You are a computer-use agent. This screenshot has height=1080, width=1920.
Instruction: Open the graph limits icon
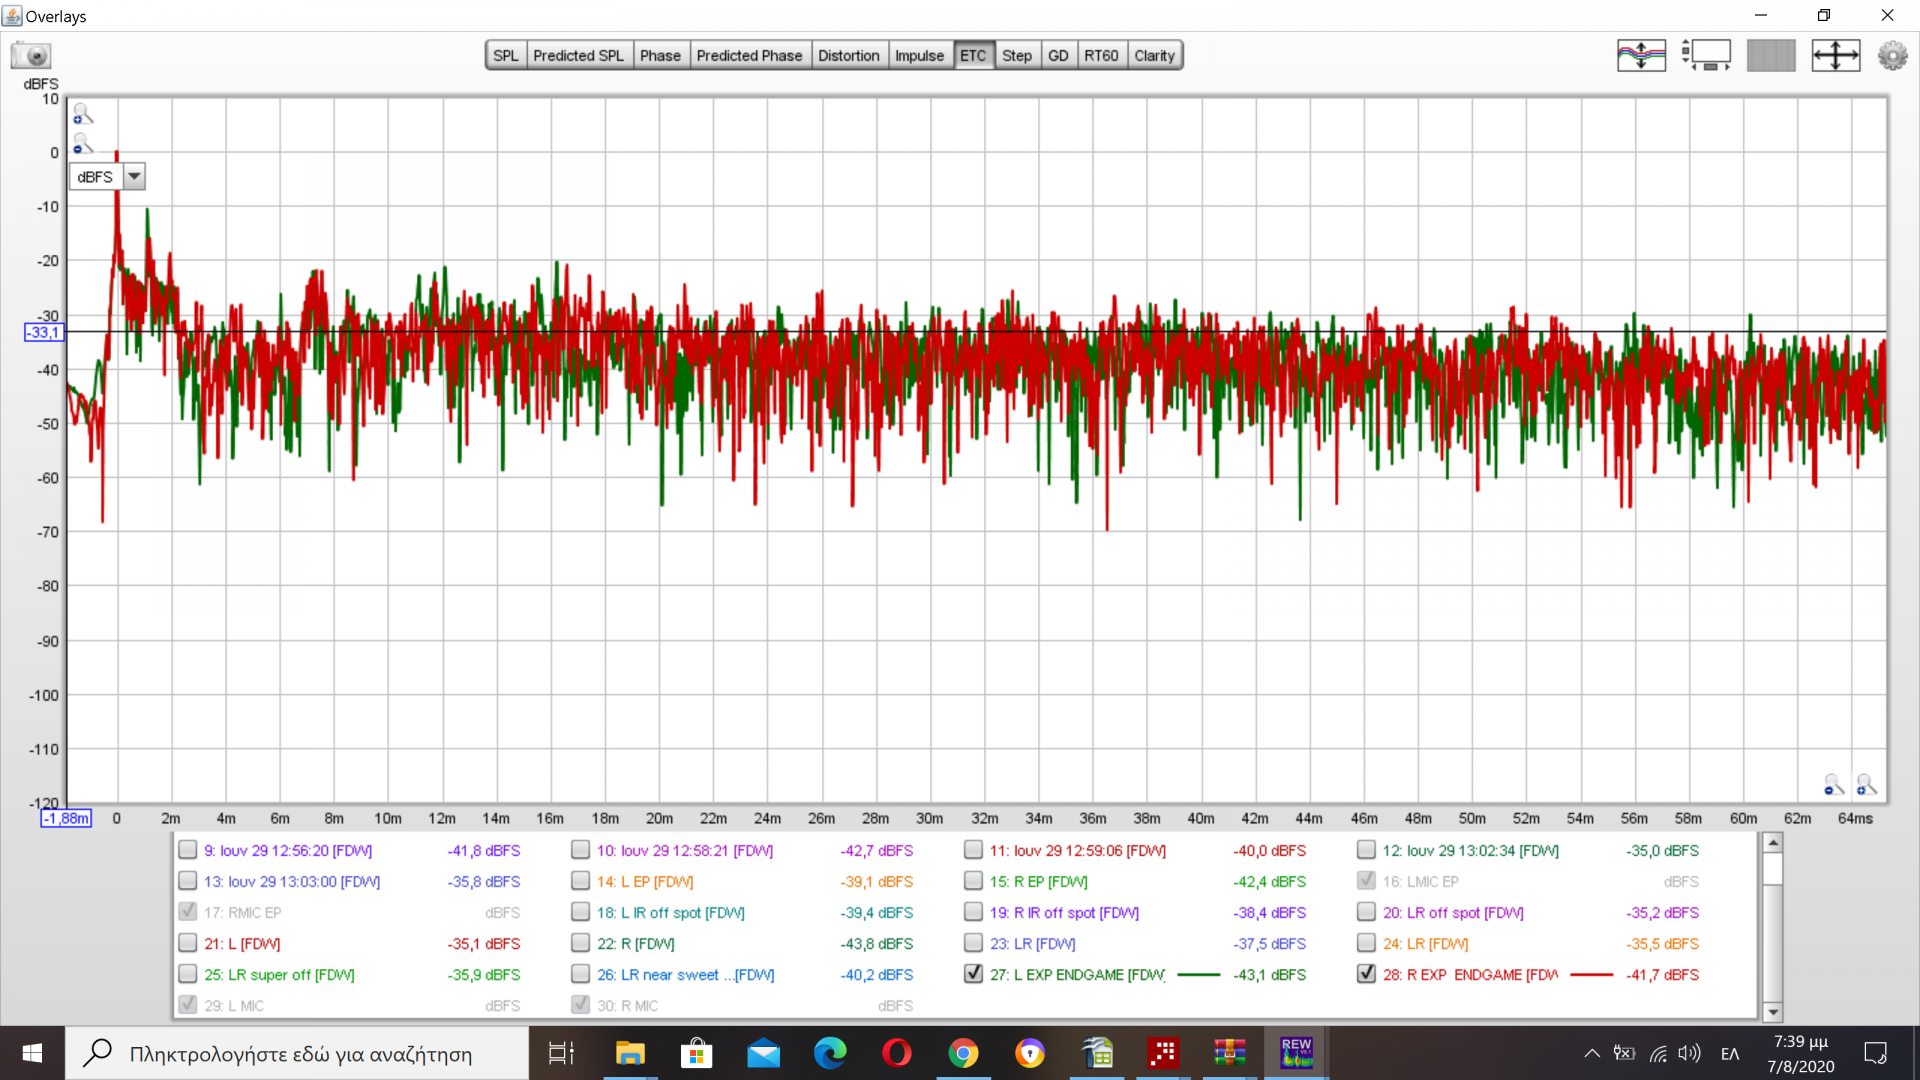(x=1707, y=55)
